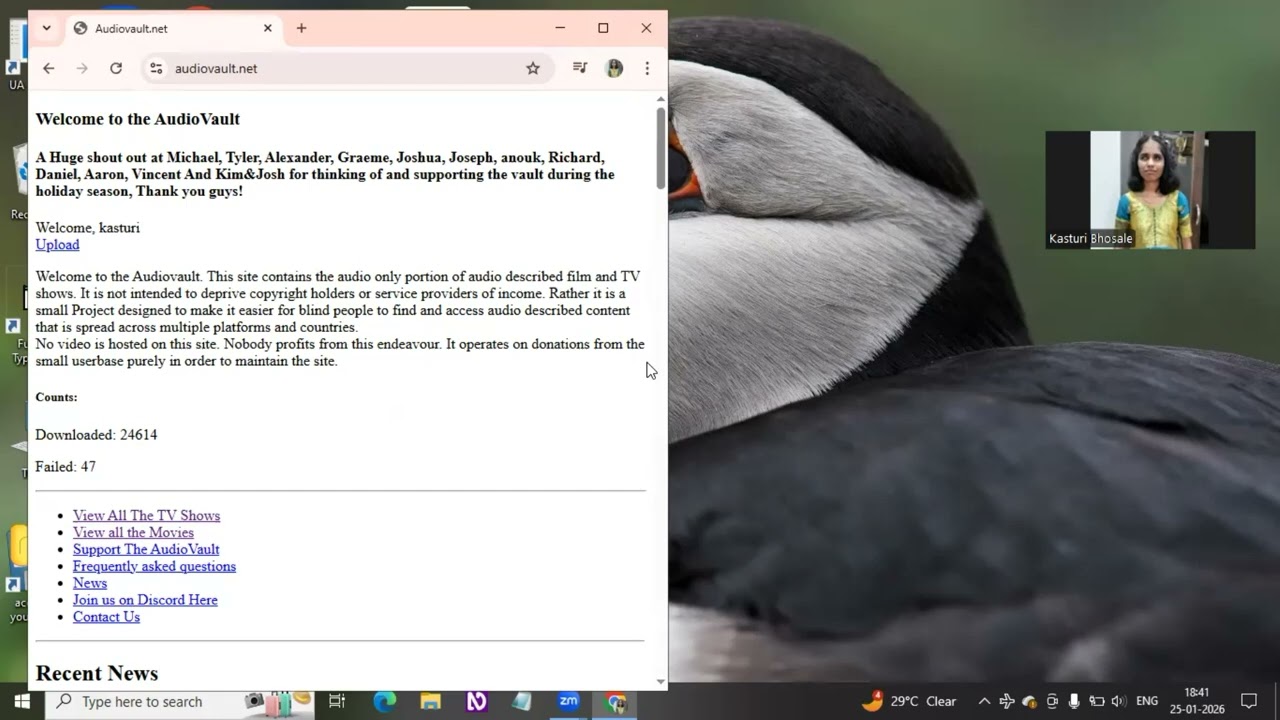Go back using the browser back arrow
This screenshot has width=1280, height=720.
click(48, 68)
